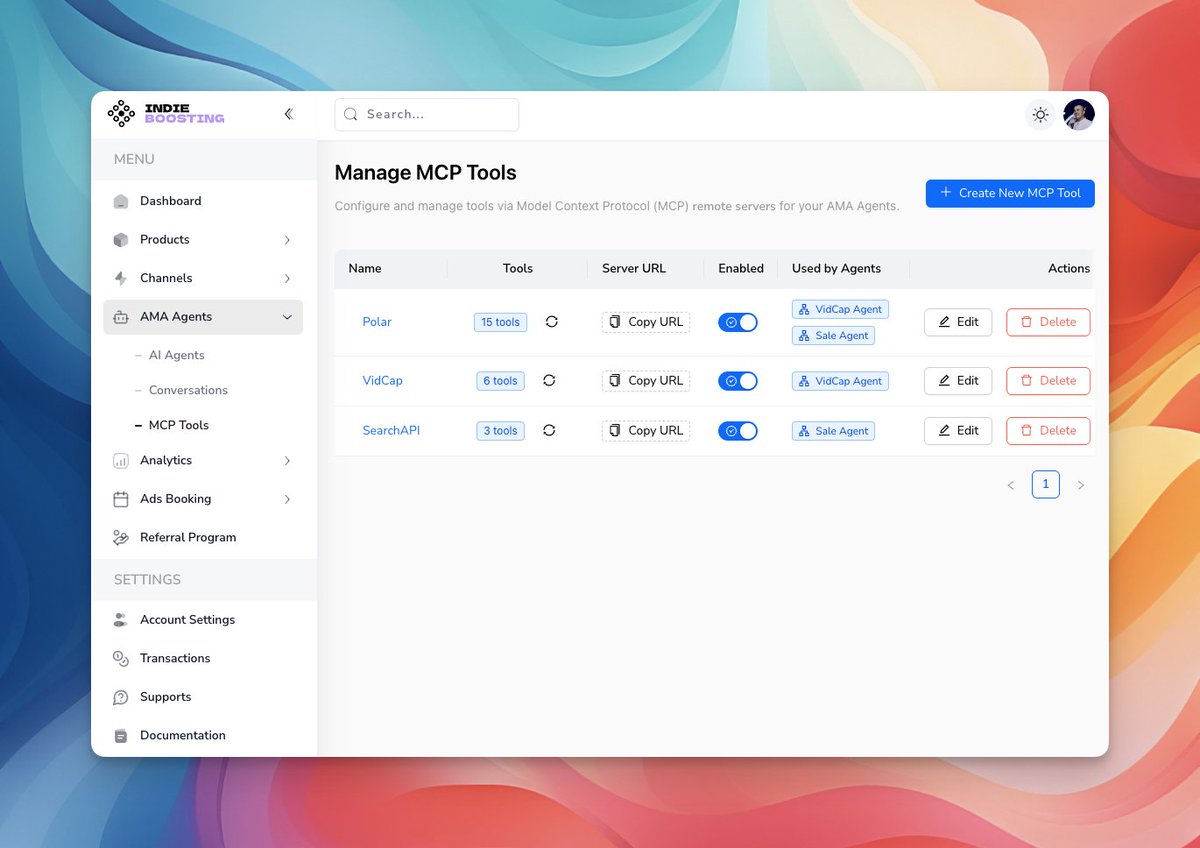
Task: Open the Transactions menu item
Action: (x=203, y=658)
